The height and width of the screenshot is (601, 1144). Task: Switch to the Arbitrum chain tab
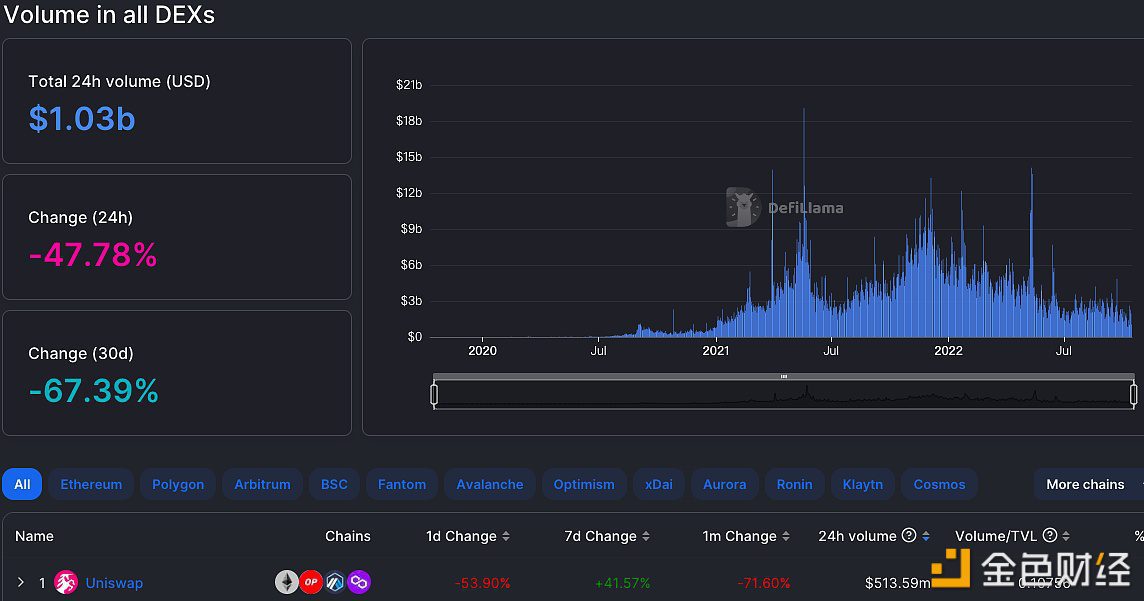pyautogui.click(x=262, y=484)
